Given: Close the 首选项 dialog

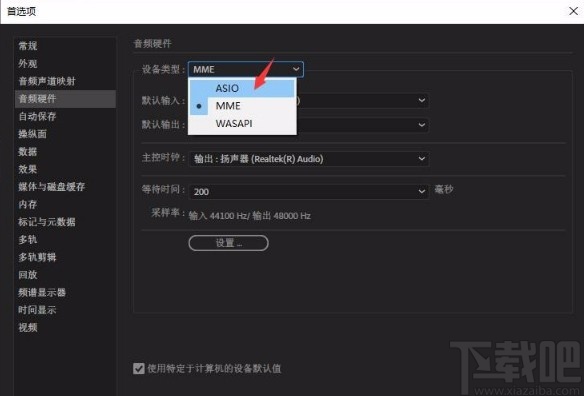Looking at the screenshot, I should [574, 11].
